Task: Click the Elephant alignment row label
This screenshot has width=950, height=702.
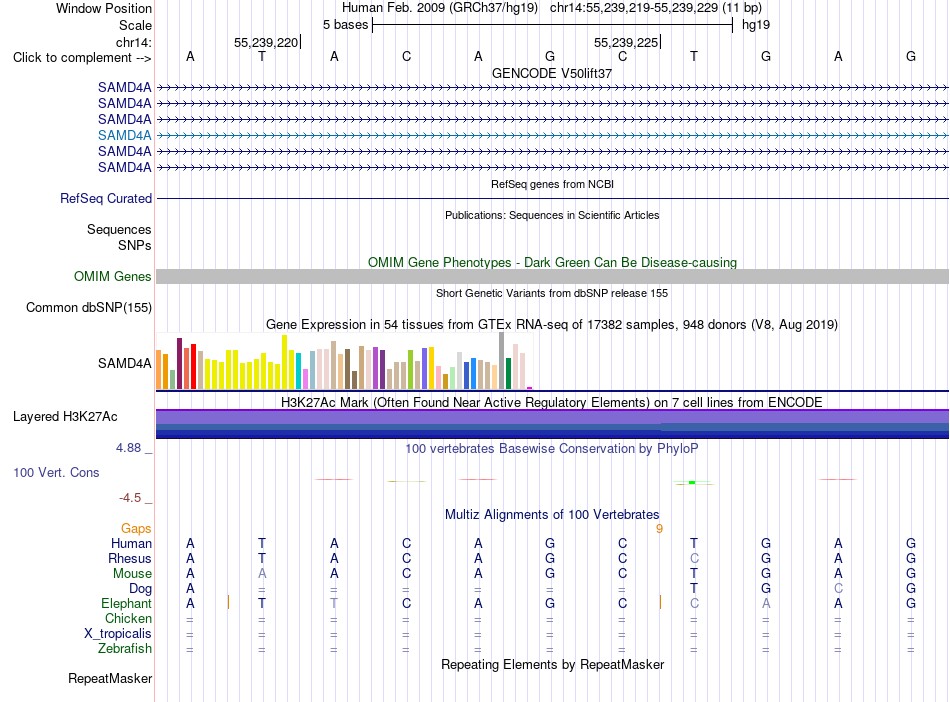Action: [x=126, y=603]
